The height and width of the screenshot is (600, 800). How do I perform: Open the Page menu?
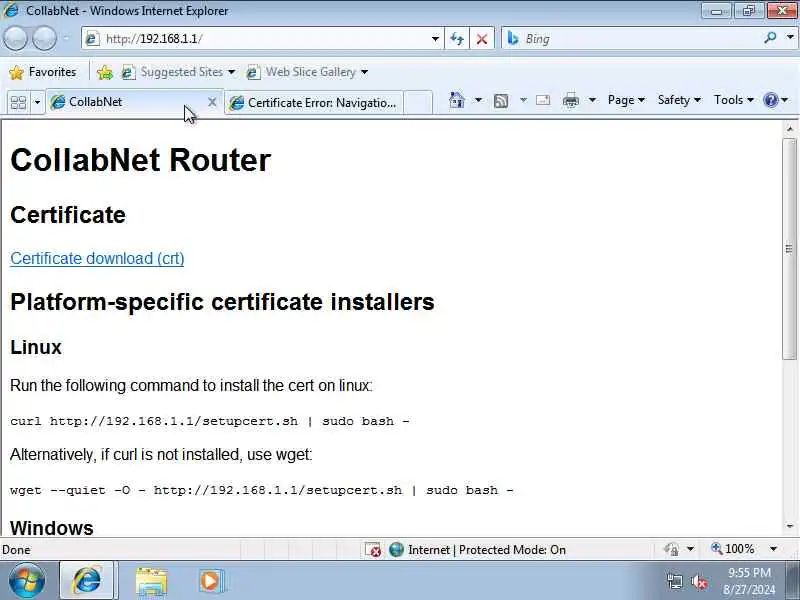click(x=626, y=100)
